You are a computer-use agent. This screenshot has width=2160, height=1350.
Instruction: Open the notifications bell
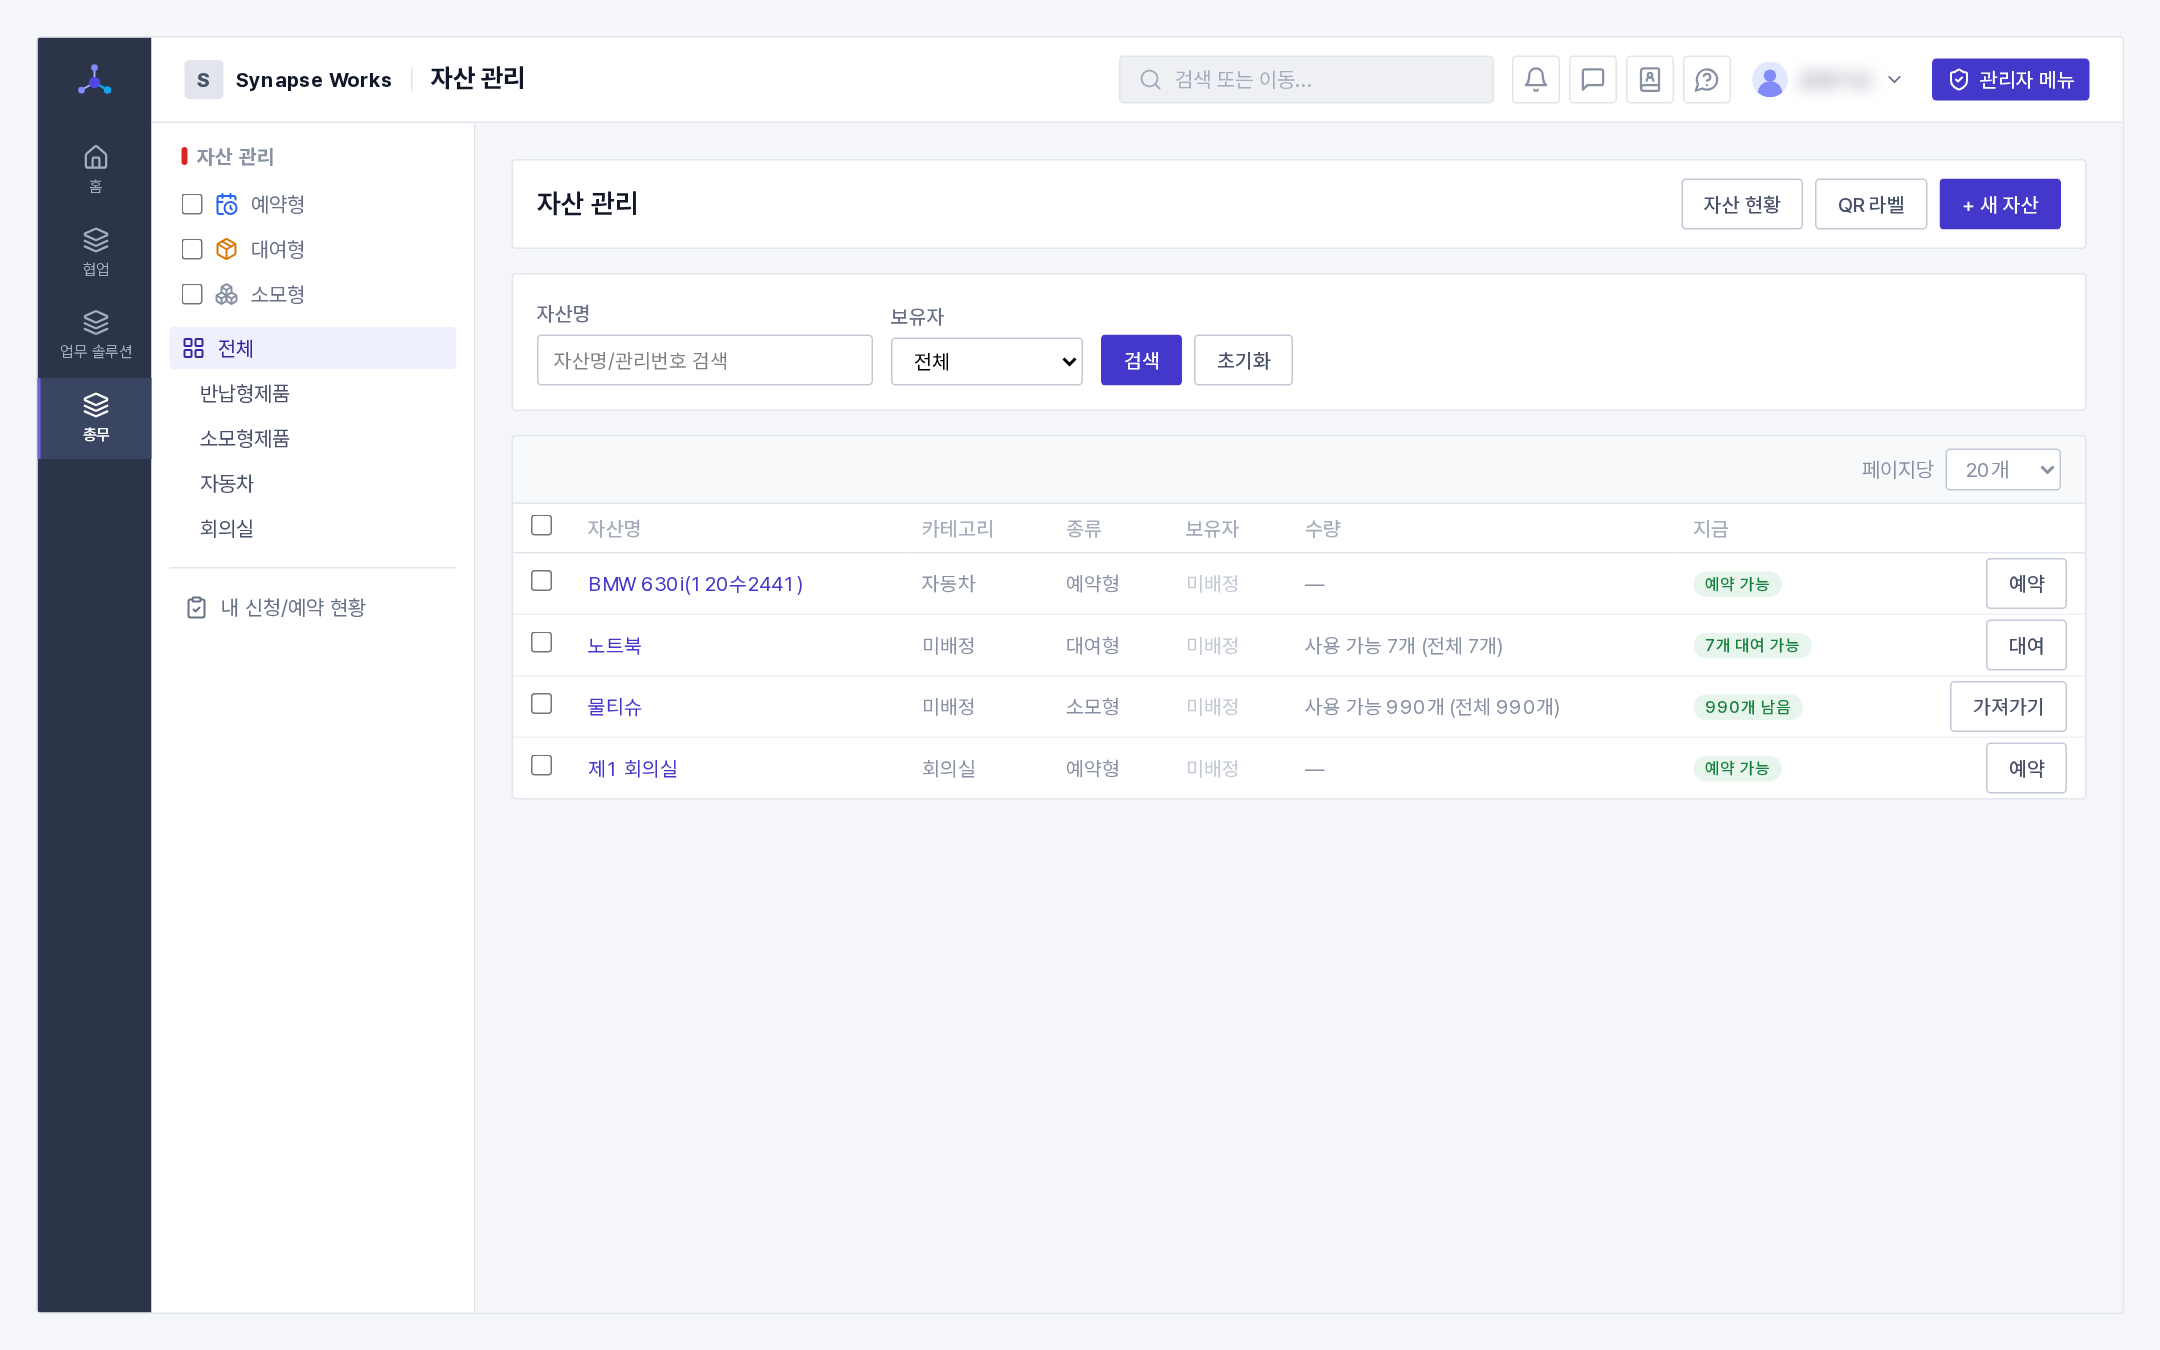tap(1536, 80)
